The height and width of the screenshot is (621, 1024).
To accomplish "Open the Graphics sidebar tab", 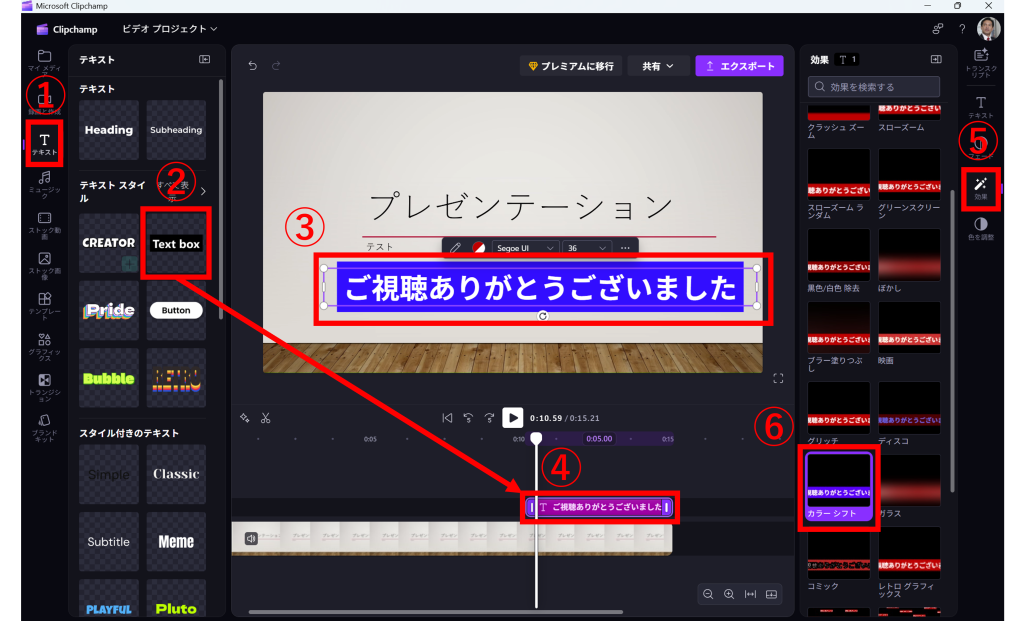I will (x=44, y=346).
